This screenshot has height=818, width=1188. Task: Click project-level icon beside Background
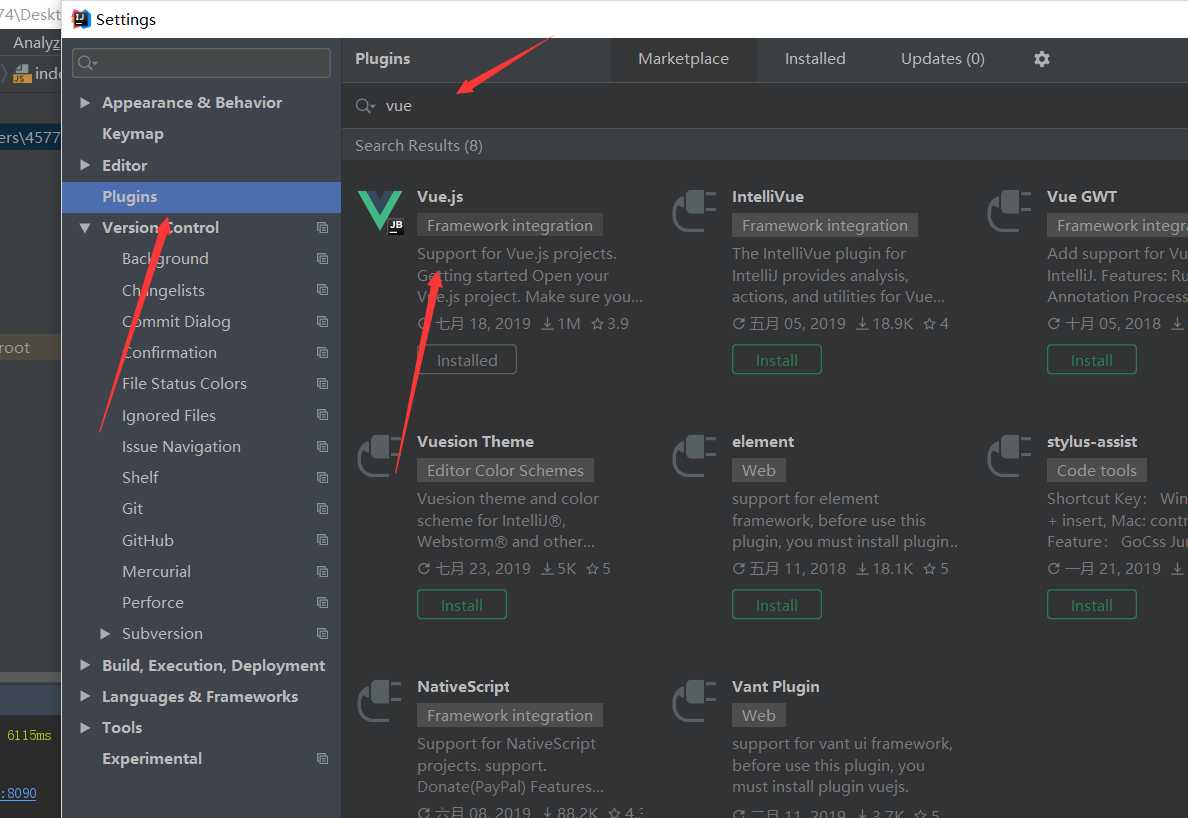click(x=322, y=258)
